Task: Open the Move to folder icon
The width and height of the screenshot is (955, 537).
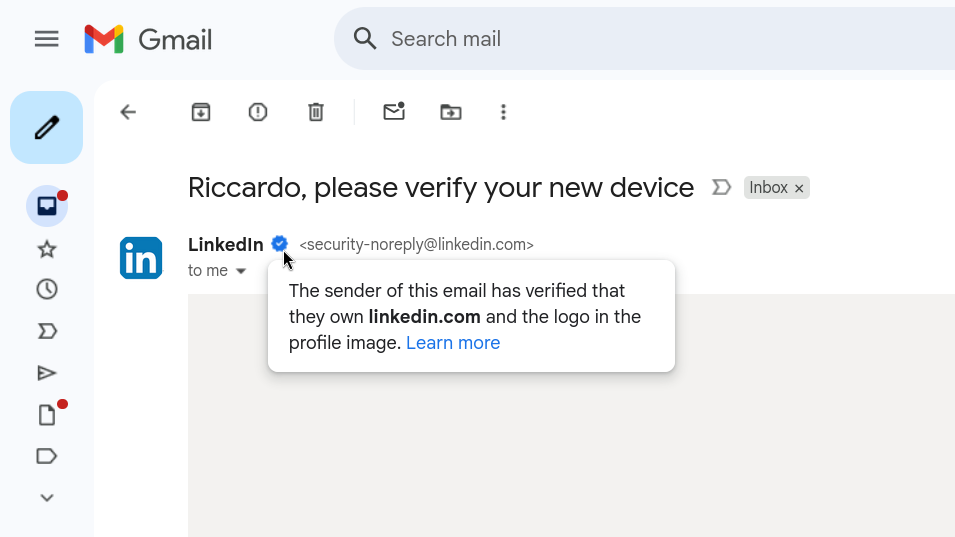Action: [x=451, y=112]
